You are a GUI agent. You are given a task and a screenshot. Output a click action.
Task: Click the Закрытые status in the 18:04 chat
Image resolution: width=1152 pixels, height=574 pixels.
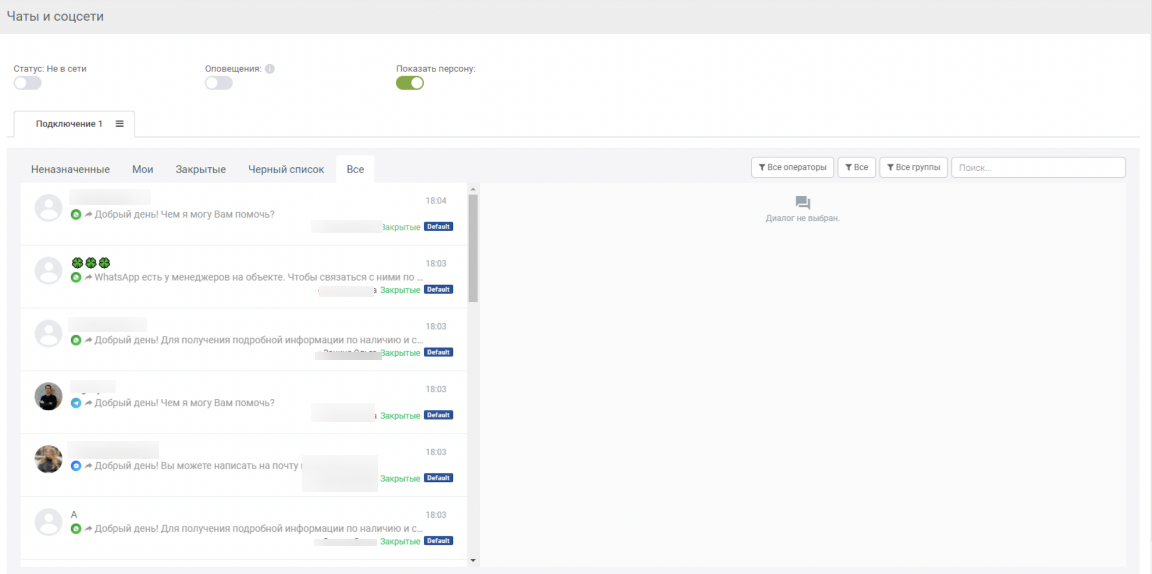tap(400, 227)
